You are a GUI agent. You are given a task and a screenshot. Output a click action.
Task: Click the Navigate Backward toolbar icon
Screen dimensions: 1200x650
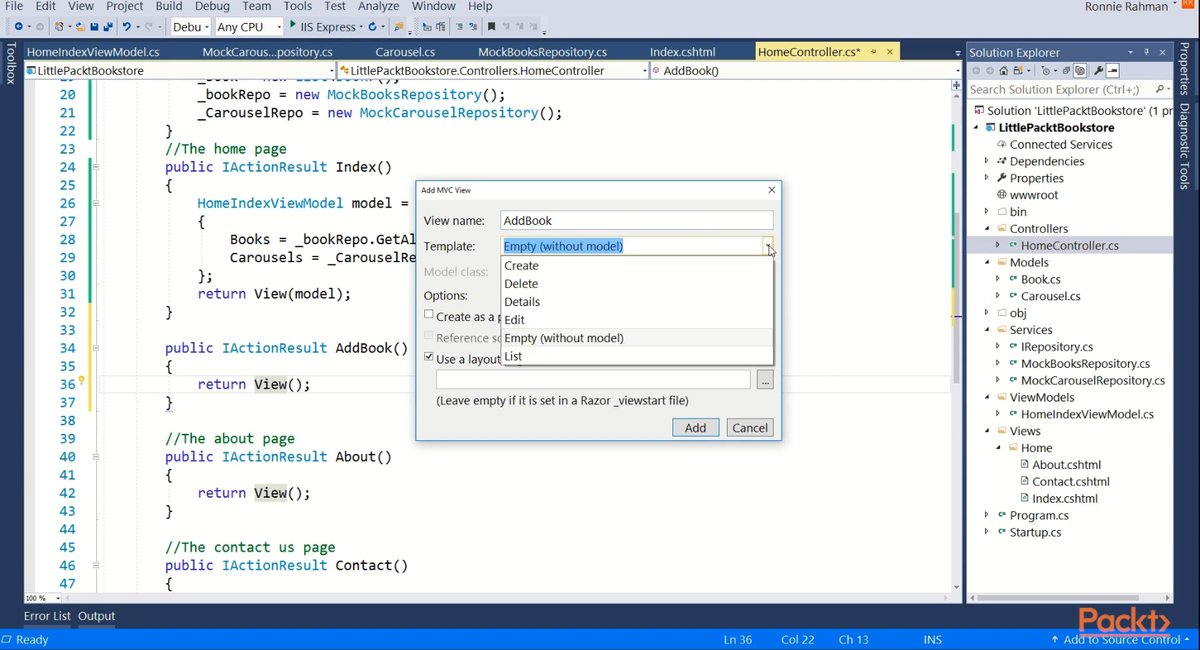[x=18, y=26]
